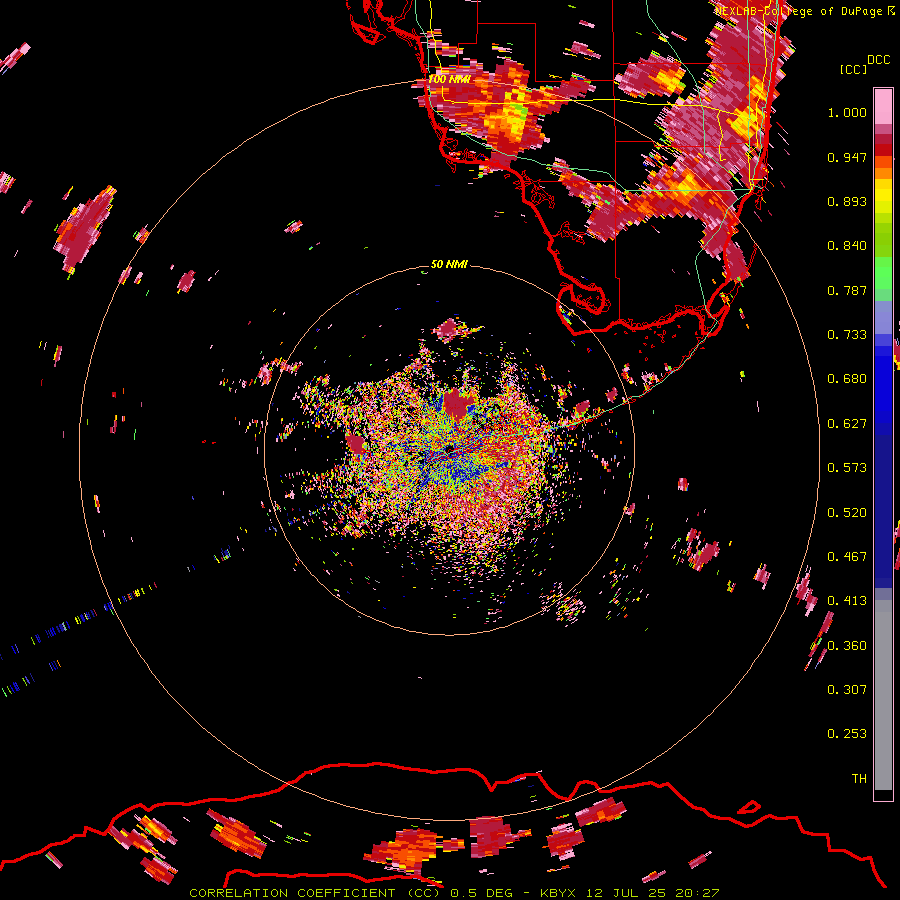
Task: Click the 0.467 scale value
Action: pos(847,557)
